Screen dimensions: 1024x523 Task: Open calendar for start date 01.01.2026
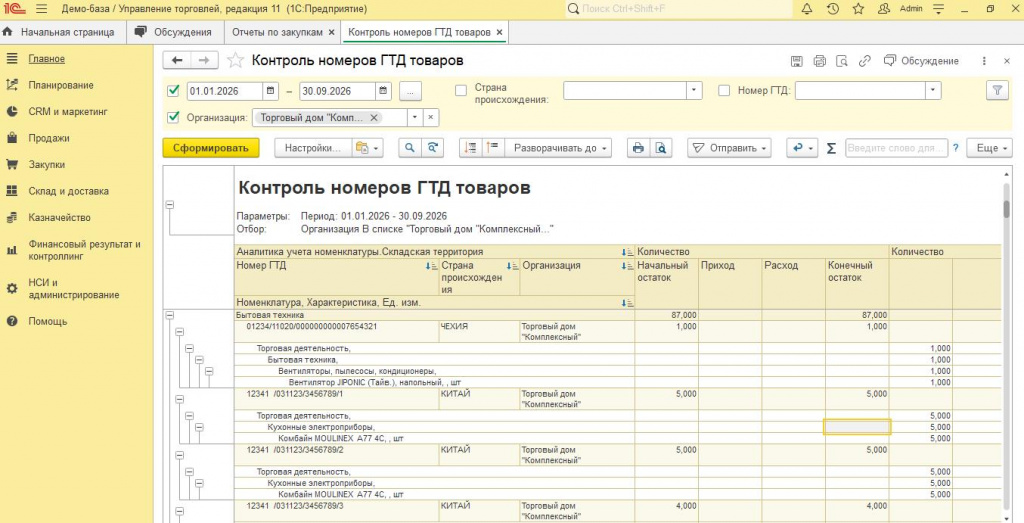[x=270, y=91]
